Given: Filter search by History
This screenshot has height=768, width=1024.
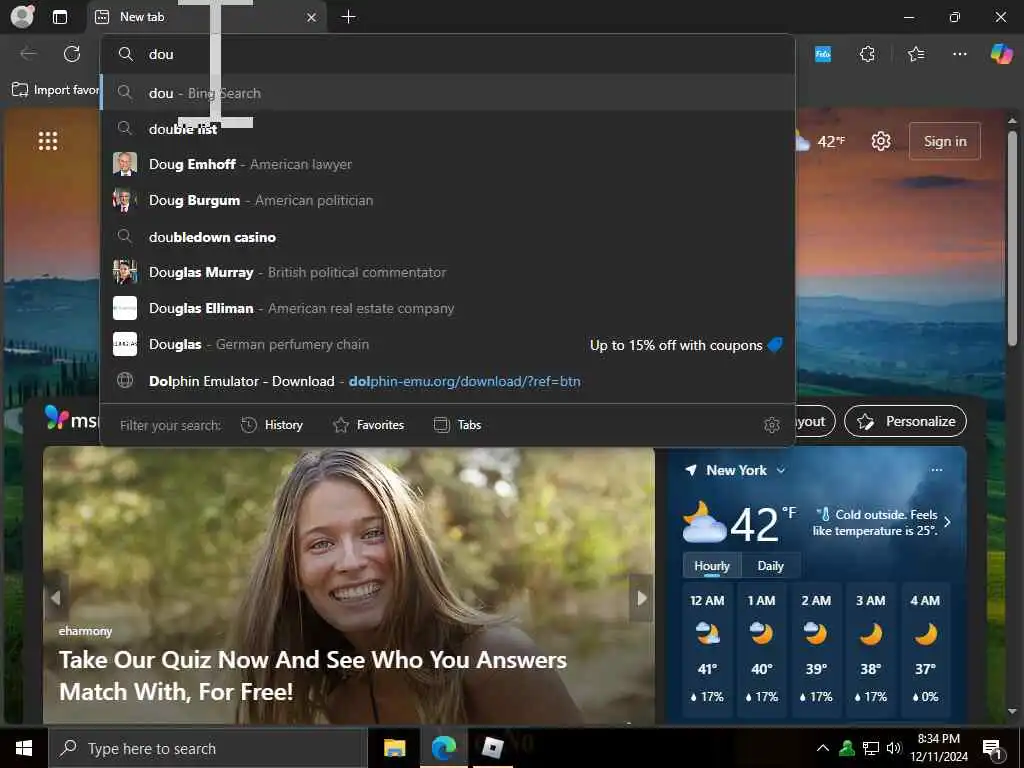Looking at the screenshot, I should [x=272, y=425].
